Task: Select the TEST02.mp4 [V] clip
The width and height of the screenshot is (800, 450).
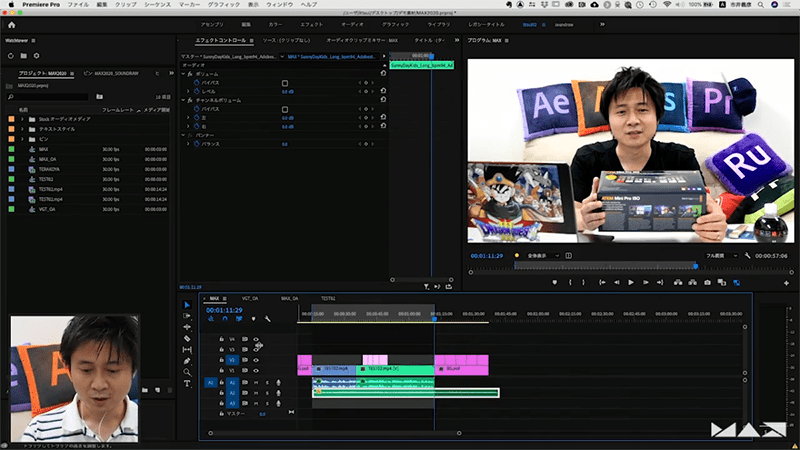Action: (395, 368)
